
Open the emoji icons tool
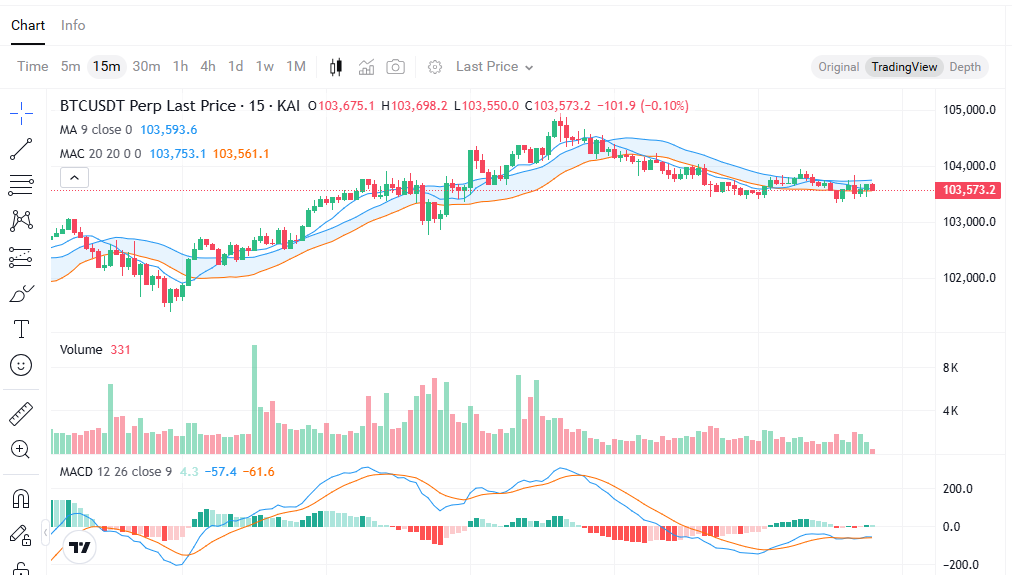tap(21, 365)
